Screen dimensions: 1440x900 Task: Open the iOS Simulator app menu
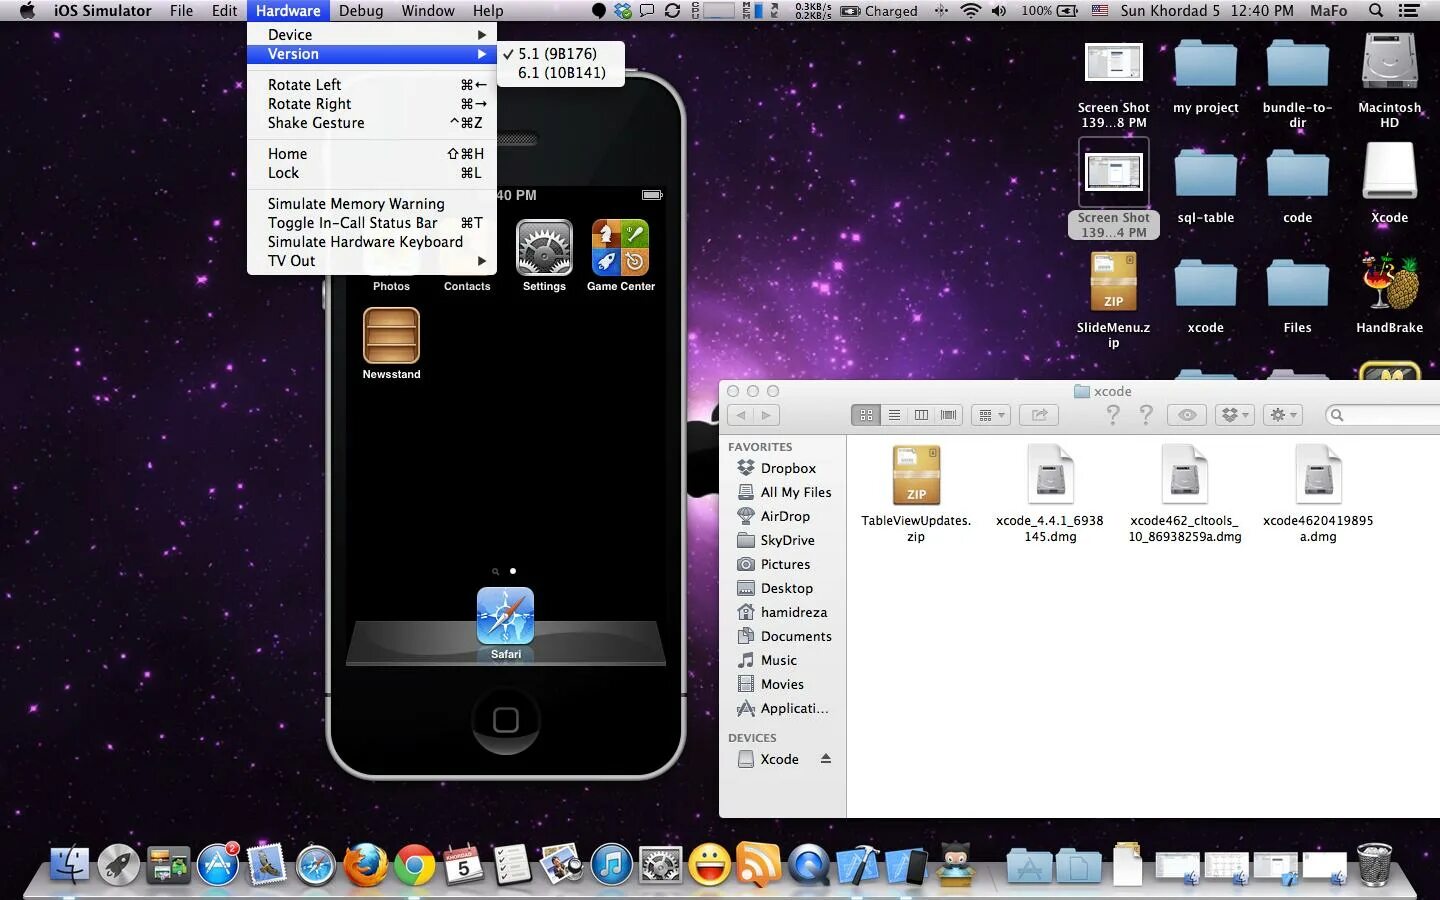tap(103, 11)
